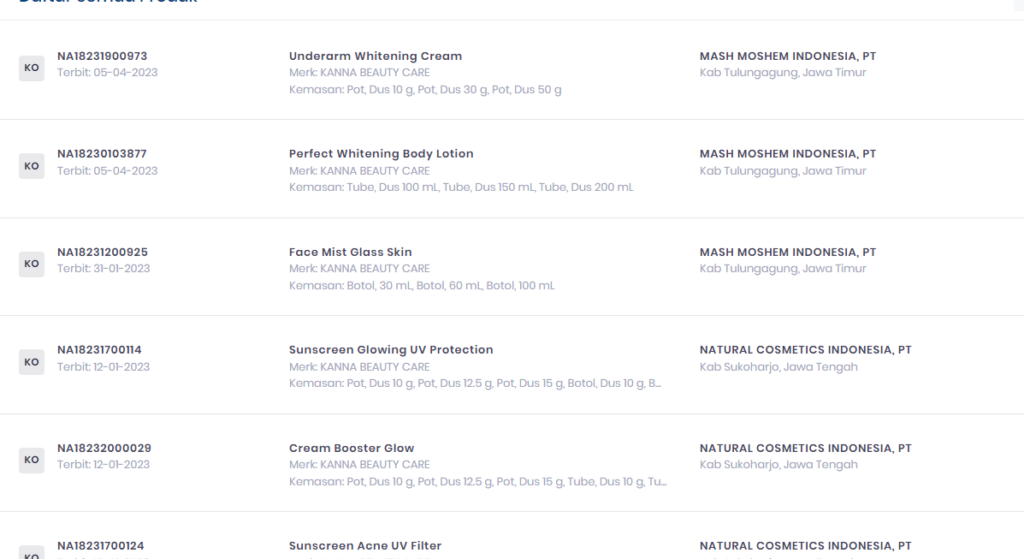Select the Perfect Whitening Body Lotion title
Viewport: 1024px width, 559px height.
[x=381, y=153]
